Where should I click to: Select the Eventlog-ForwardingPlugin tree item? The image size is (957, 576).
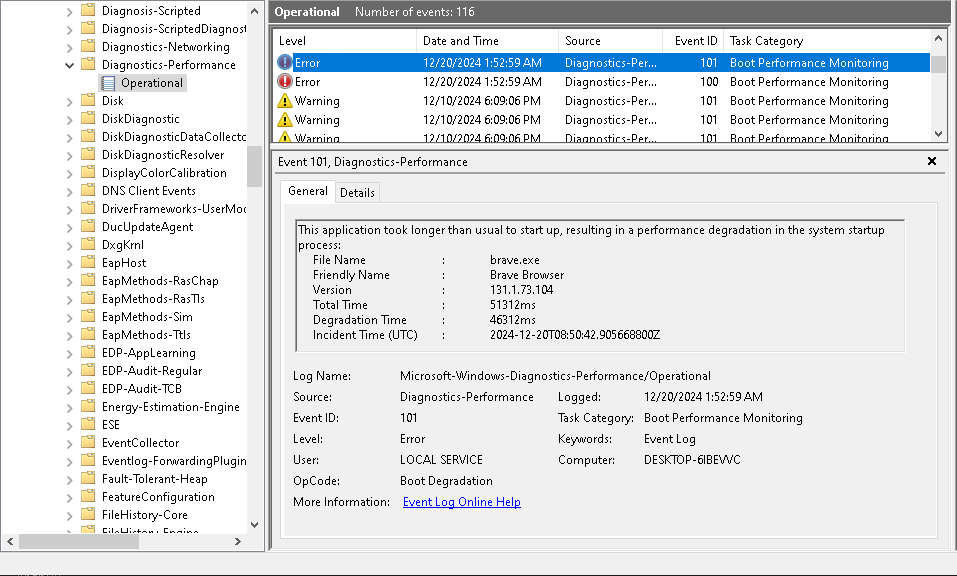(174, 461)
